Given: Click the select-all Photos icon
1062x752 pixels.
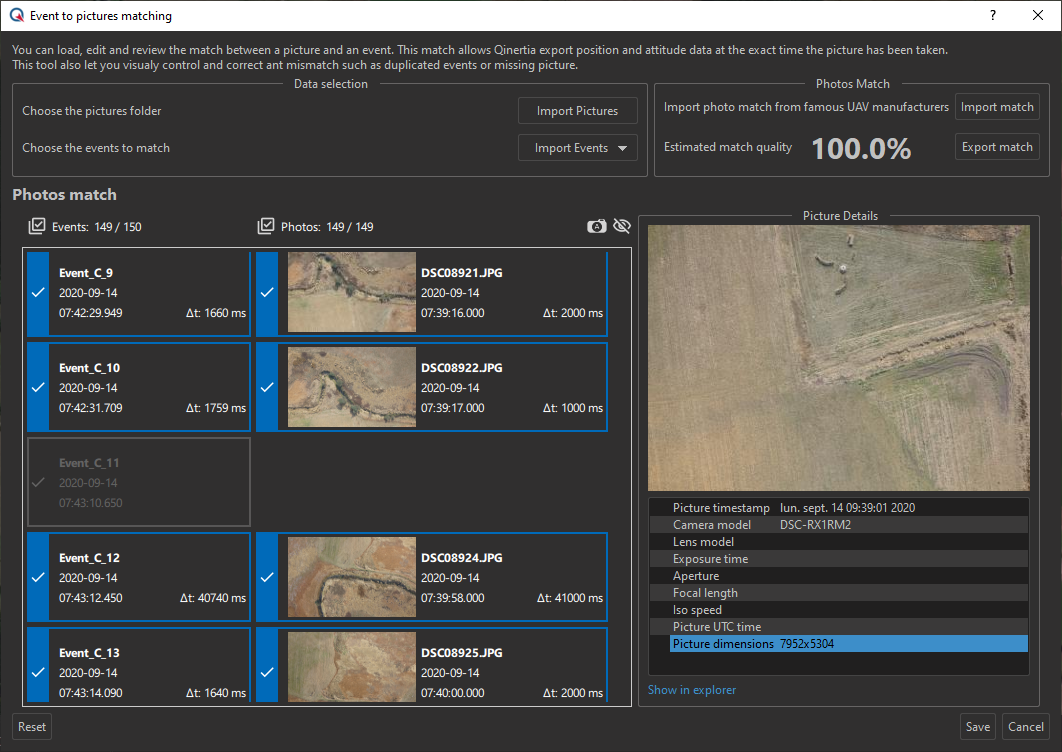Looking at the screenshot, I should coord(266,227).
